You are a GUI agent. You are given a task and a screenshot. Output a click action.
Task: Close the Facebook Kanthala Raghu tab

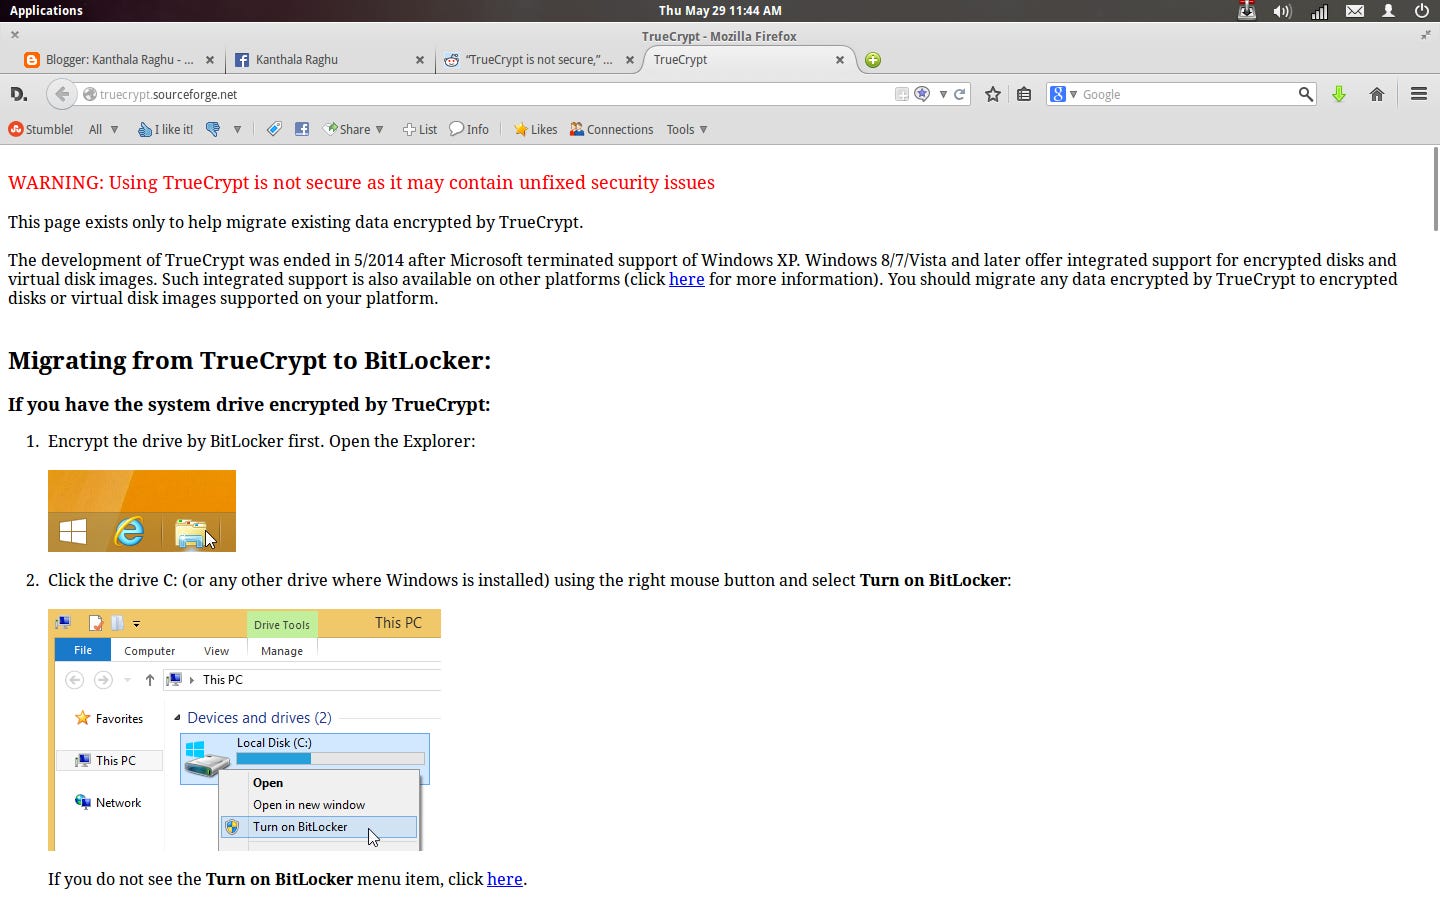[x=420, y=60]
